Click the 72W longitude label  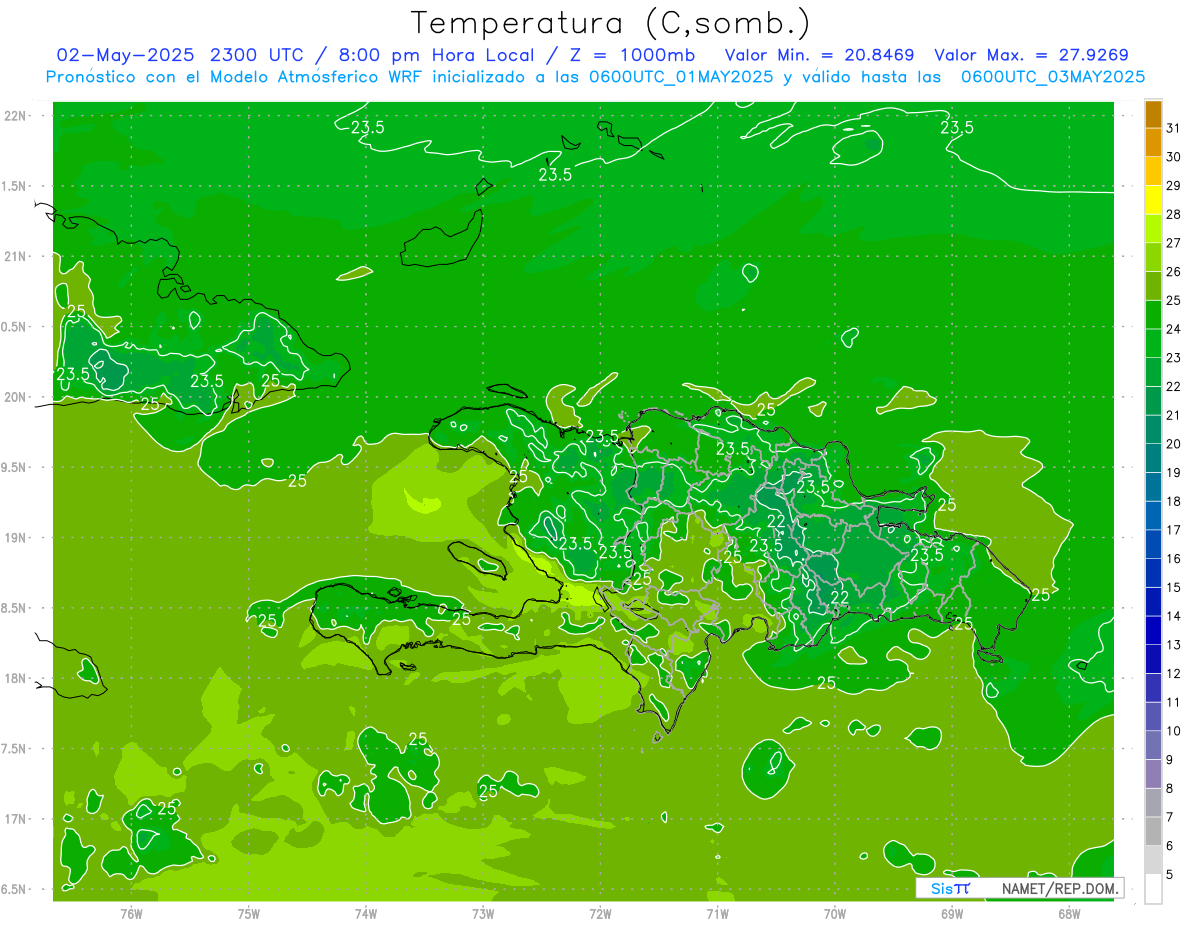point(600,913)
